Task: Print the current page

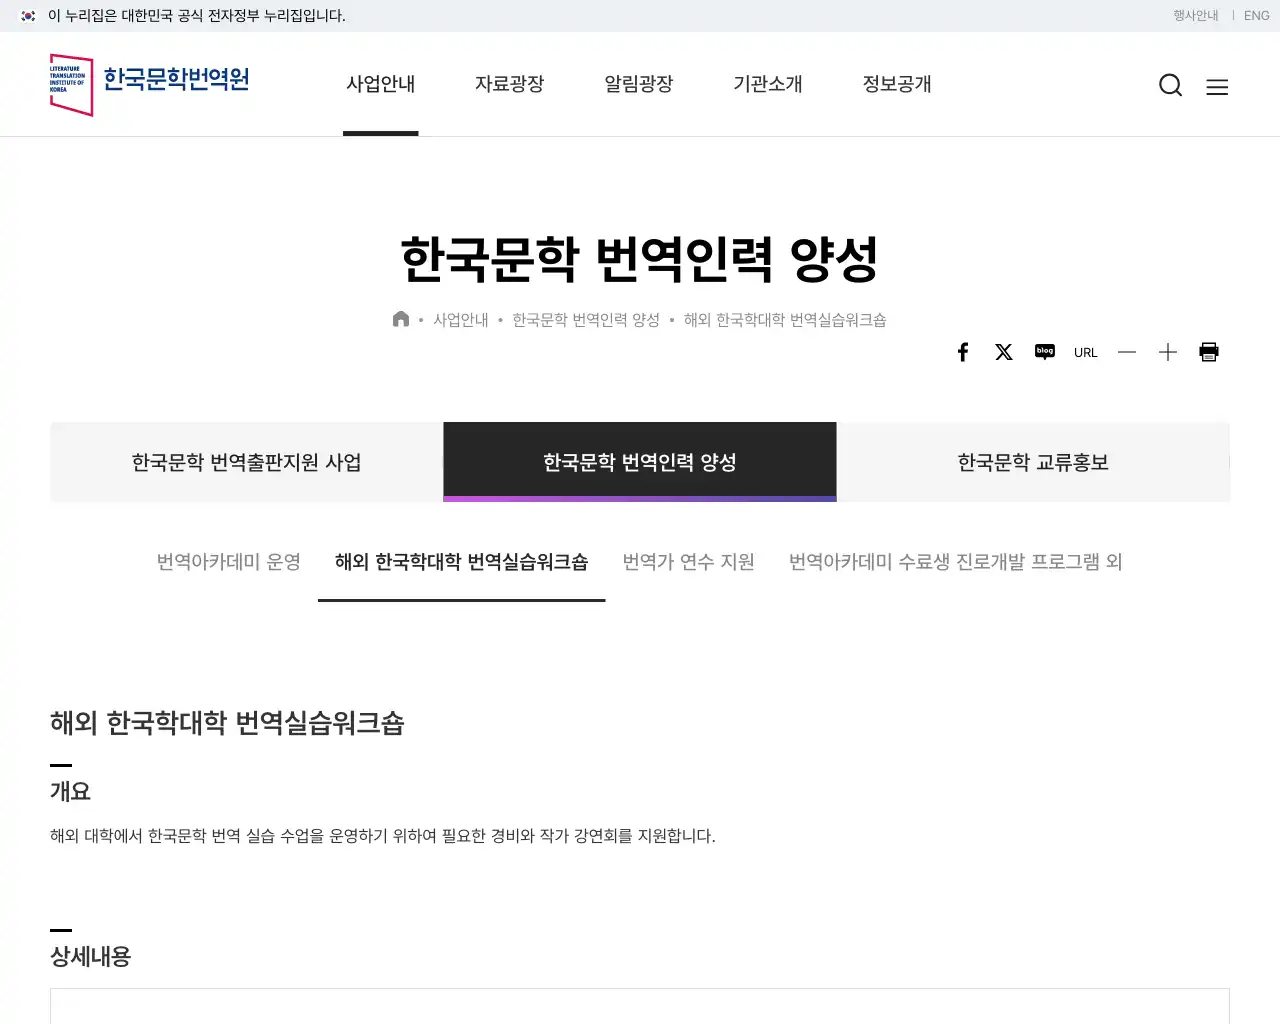Action: (1208, 352)
